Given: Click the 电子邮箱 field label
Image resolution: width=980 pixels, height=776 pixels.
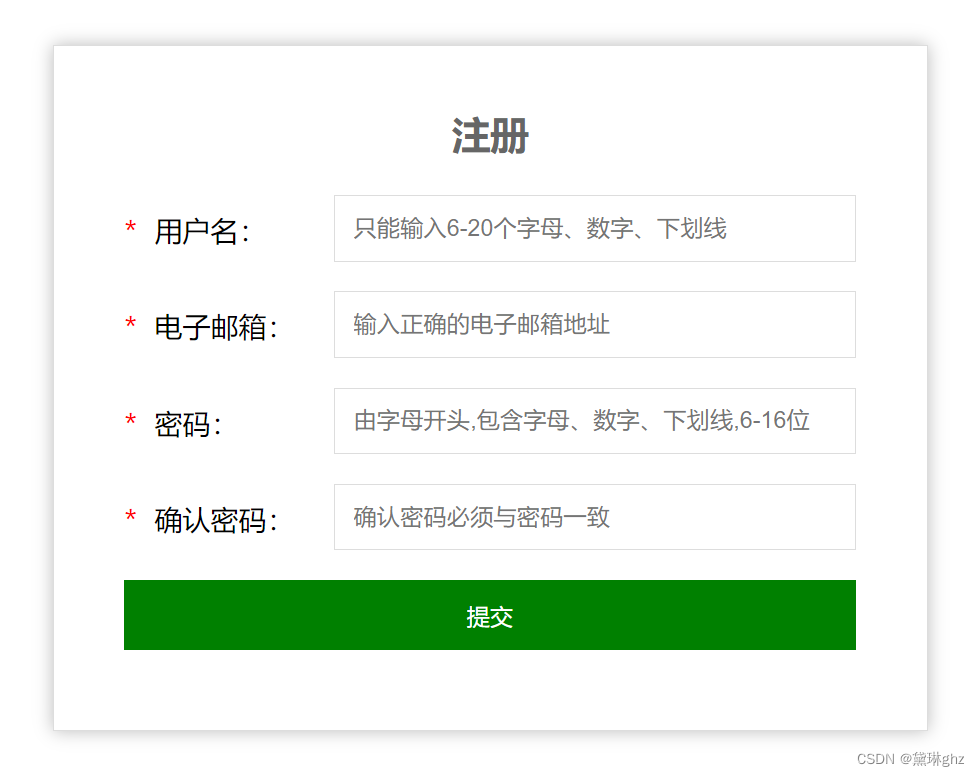Looking at the screenshot, I should click(211, 326).
